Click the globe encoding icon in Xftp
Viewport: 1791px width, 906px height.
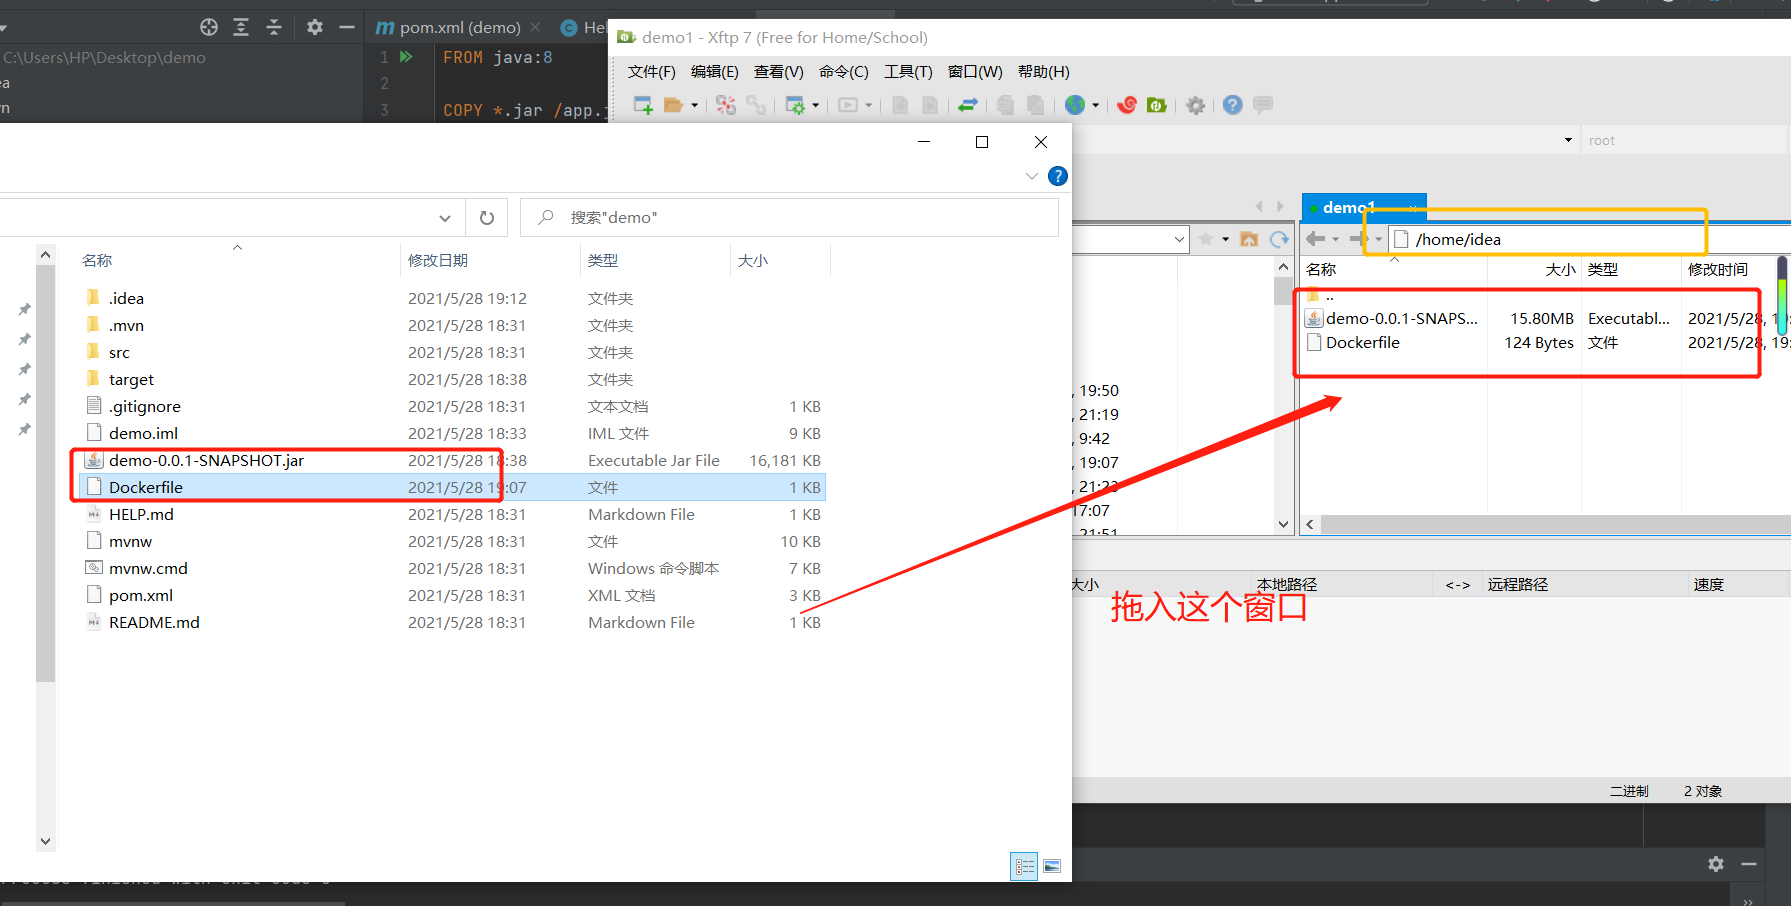[x=1075, y=105]
